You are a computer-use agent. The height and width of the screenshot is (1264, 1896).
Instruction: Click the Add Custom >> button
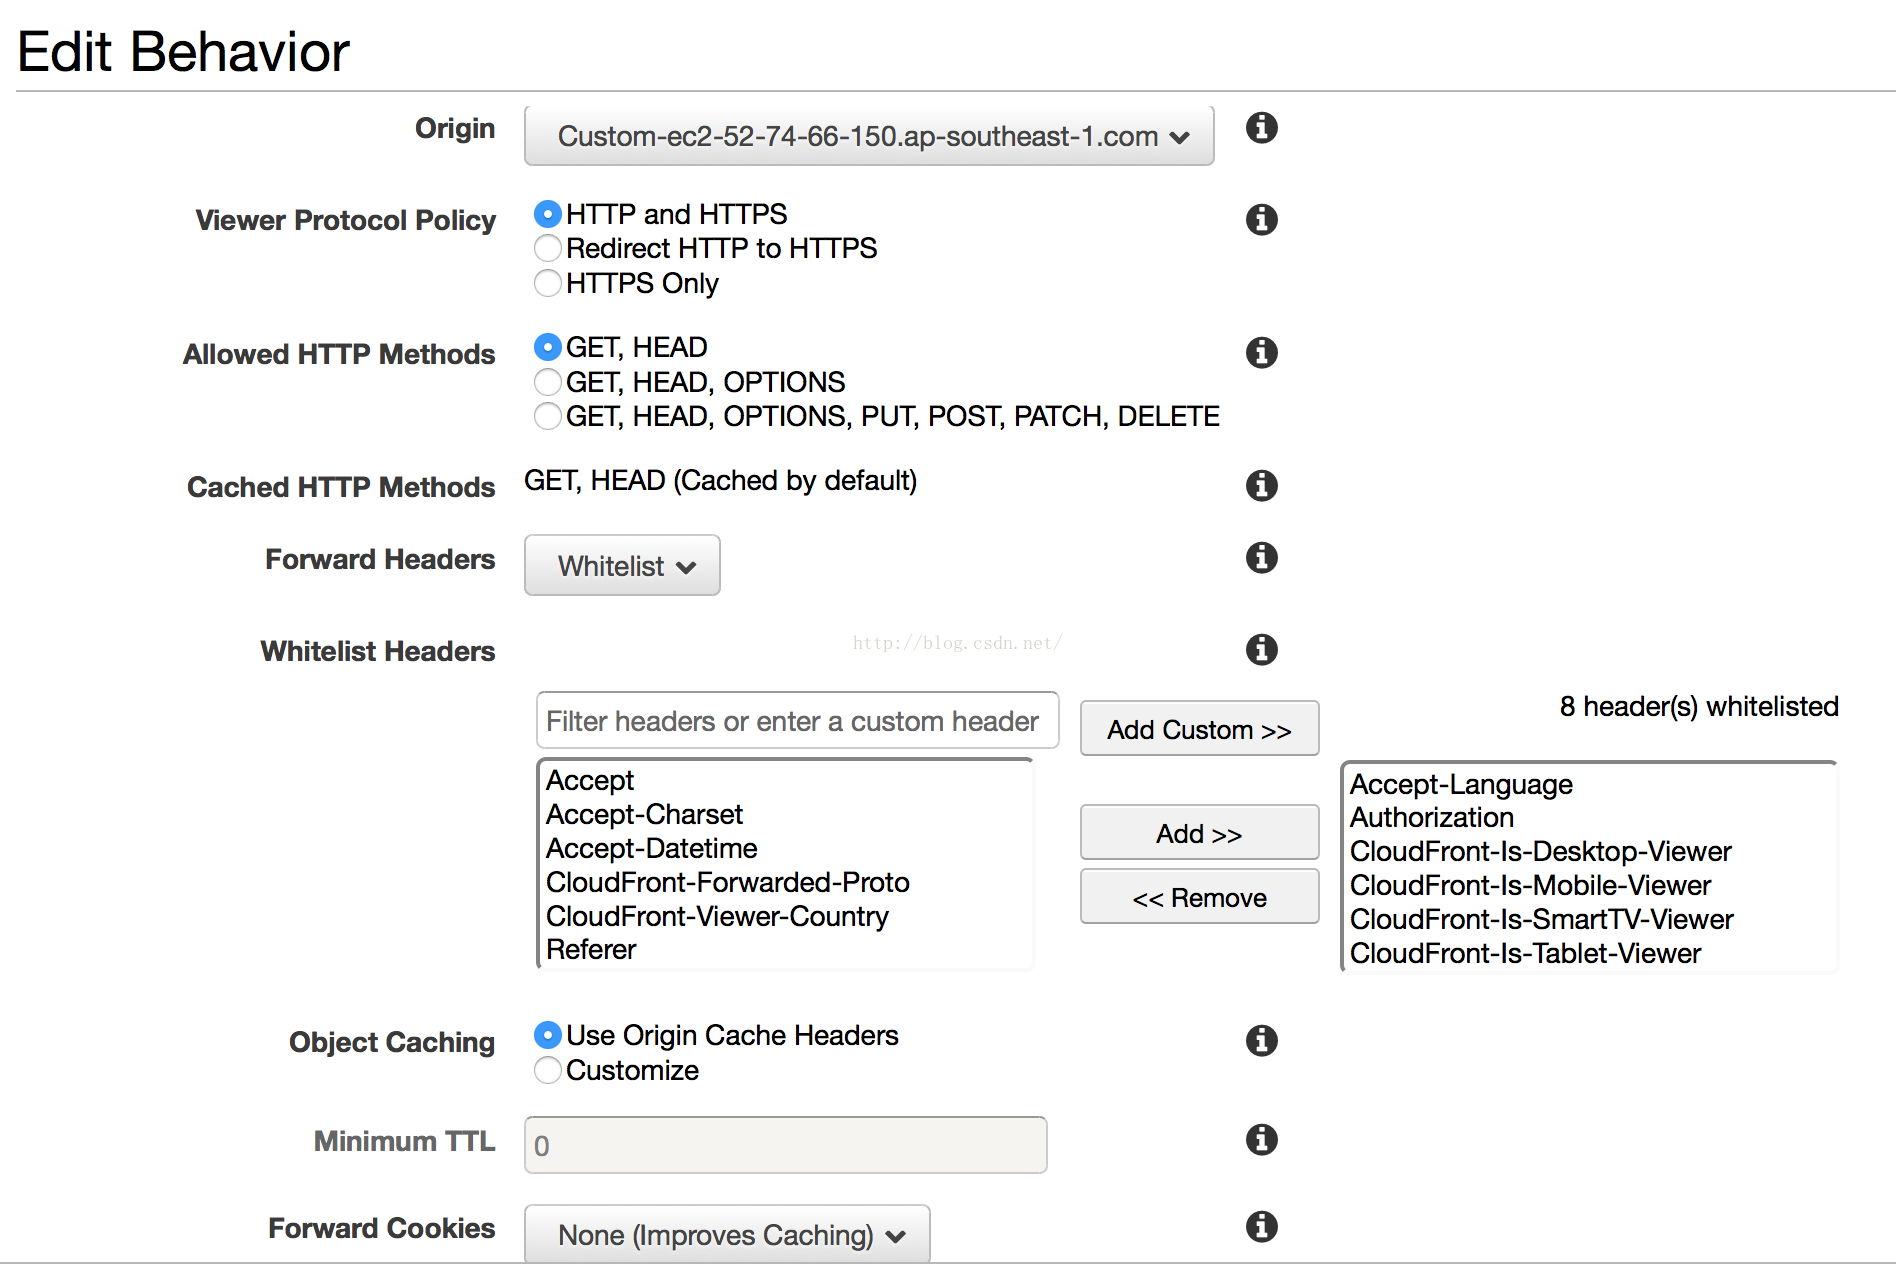[x=1199, y=729]
